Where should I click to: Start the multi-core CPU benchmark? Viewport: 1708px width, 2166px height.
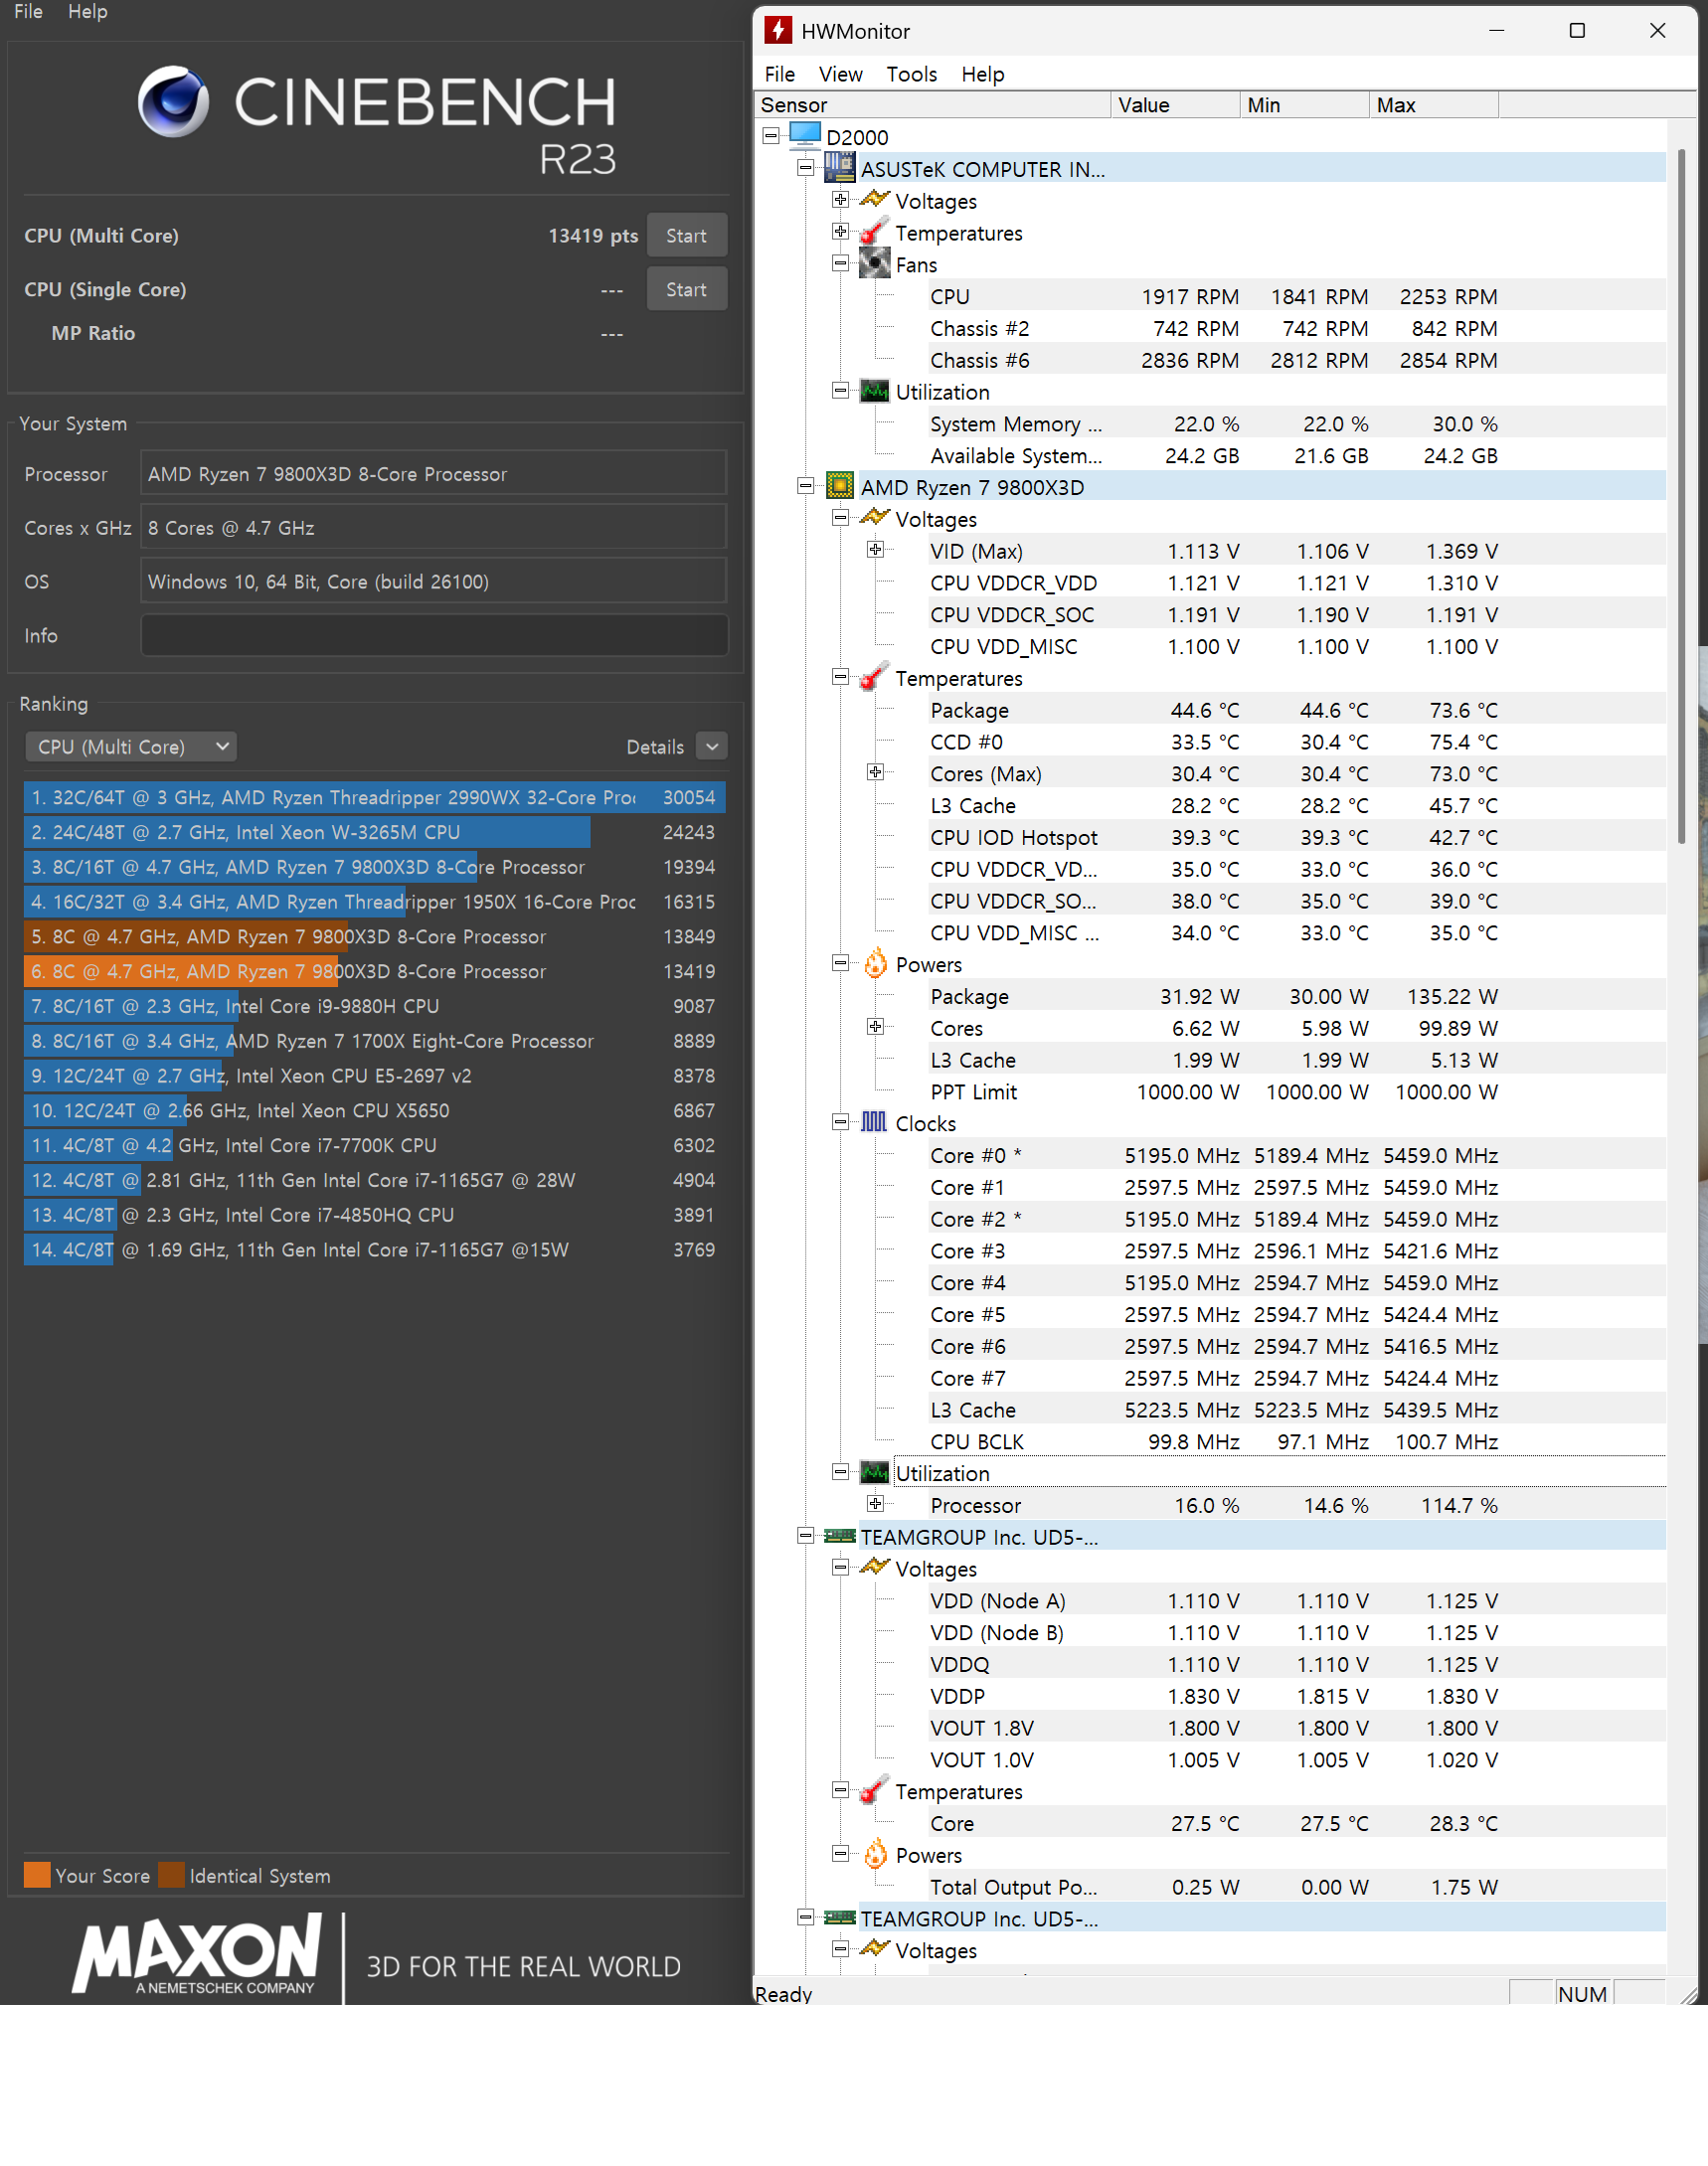tap(686, 235)
